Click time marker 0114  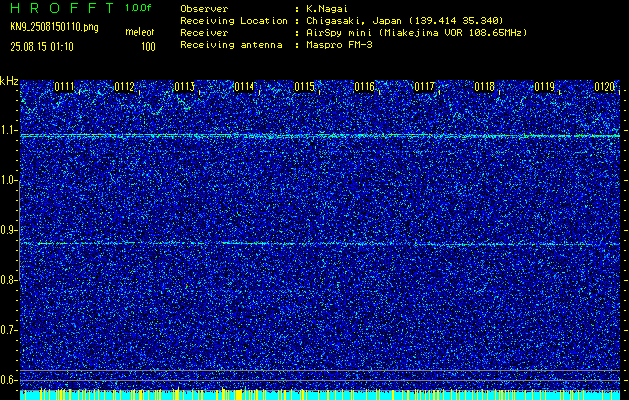(244, 87)
